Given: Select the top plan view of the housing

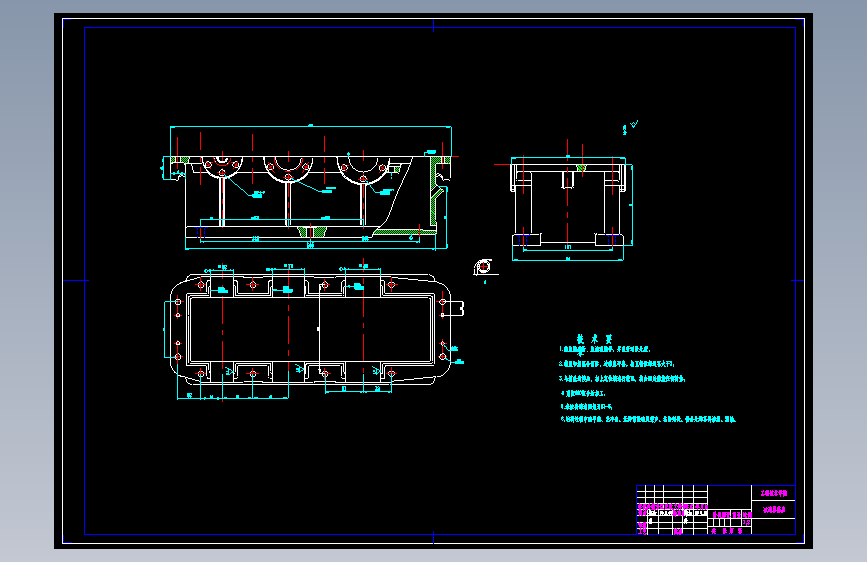Looking at the screenshot, I should (x=314, y=331).
